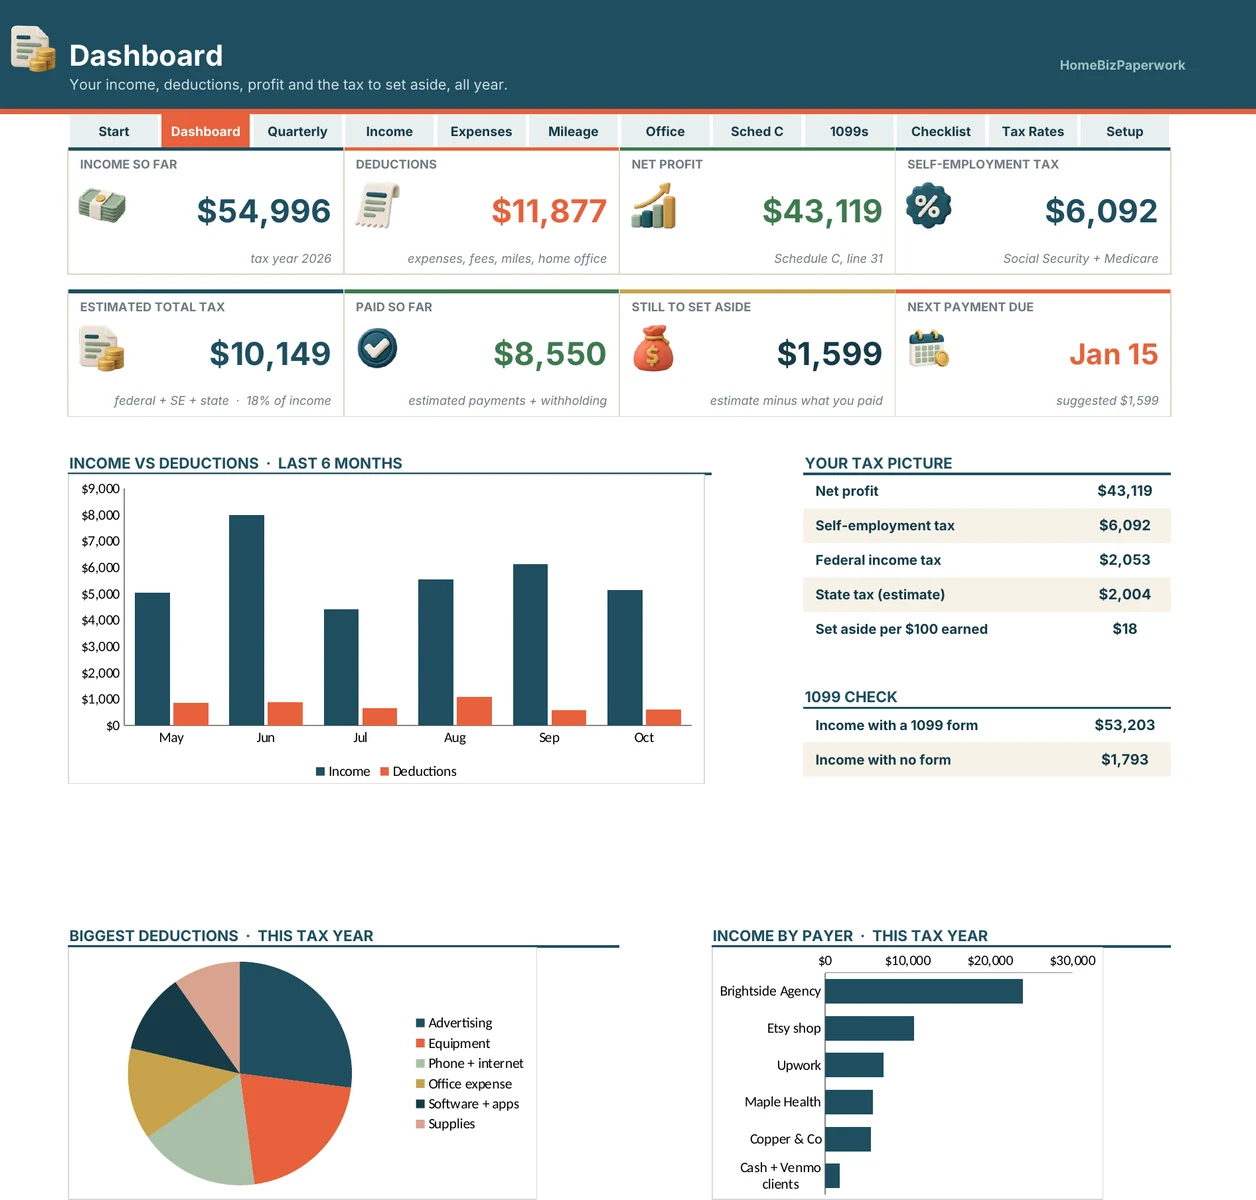Click the checkmark icon in Paid So Far

[378, 348]
